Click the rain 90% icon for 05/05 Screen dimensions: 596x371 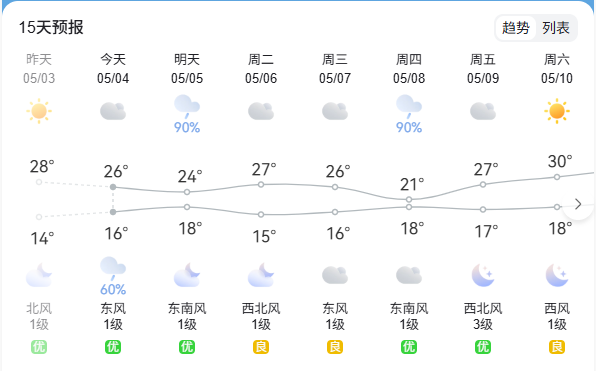point(187,113)
